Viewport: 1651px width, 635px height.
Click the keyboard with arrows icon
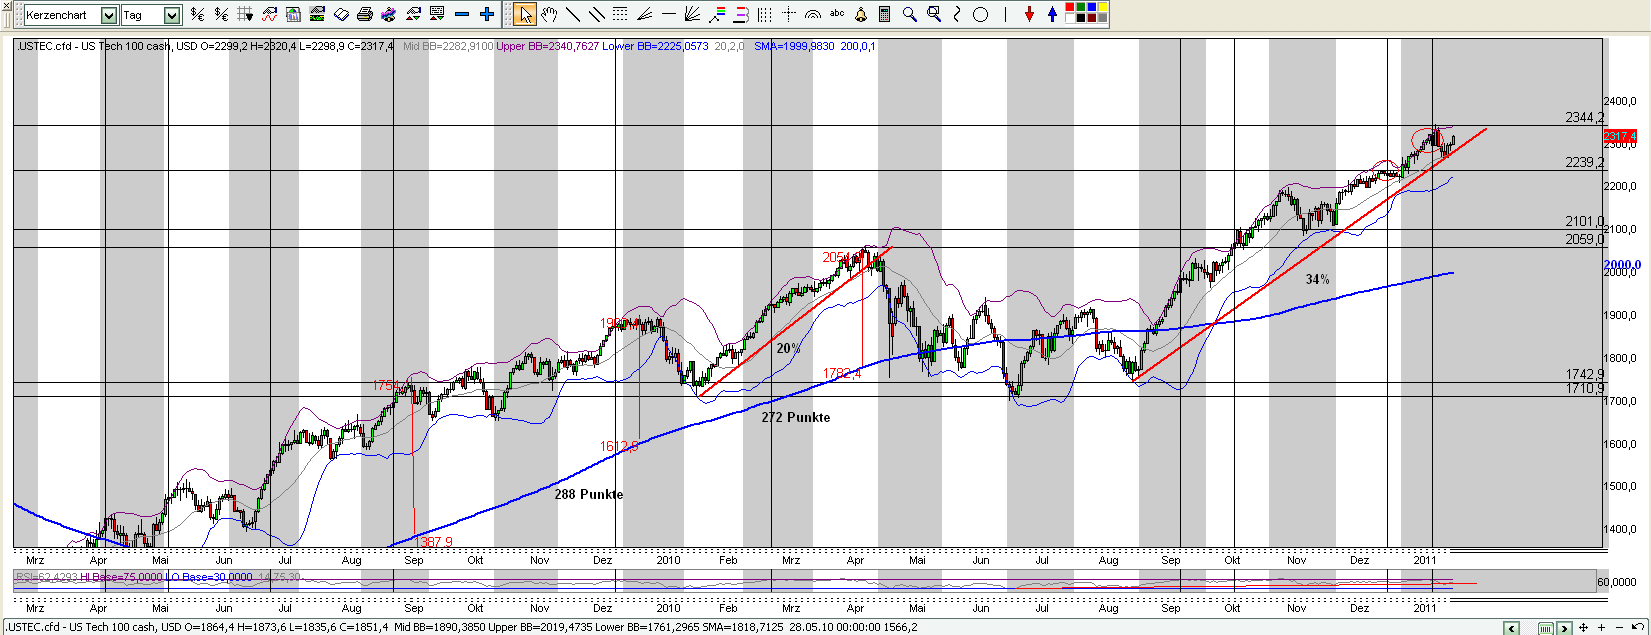pyautogui.click(x=437, y=14)
